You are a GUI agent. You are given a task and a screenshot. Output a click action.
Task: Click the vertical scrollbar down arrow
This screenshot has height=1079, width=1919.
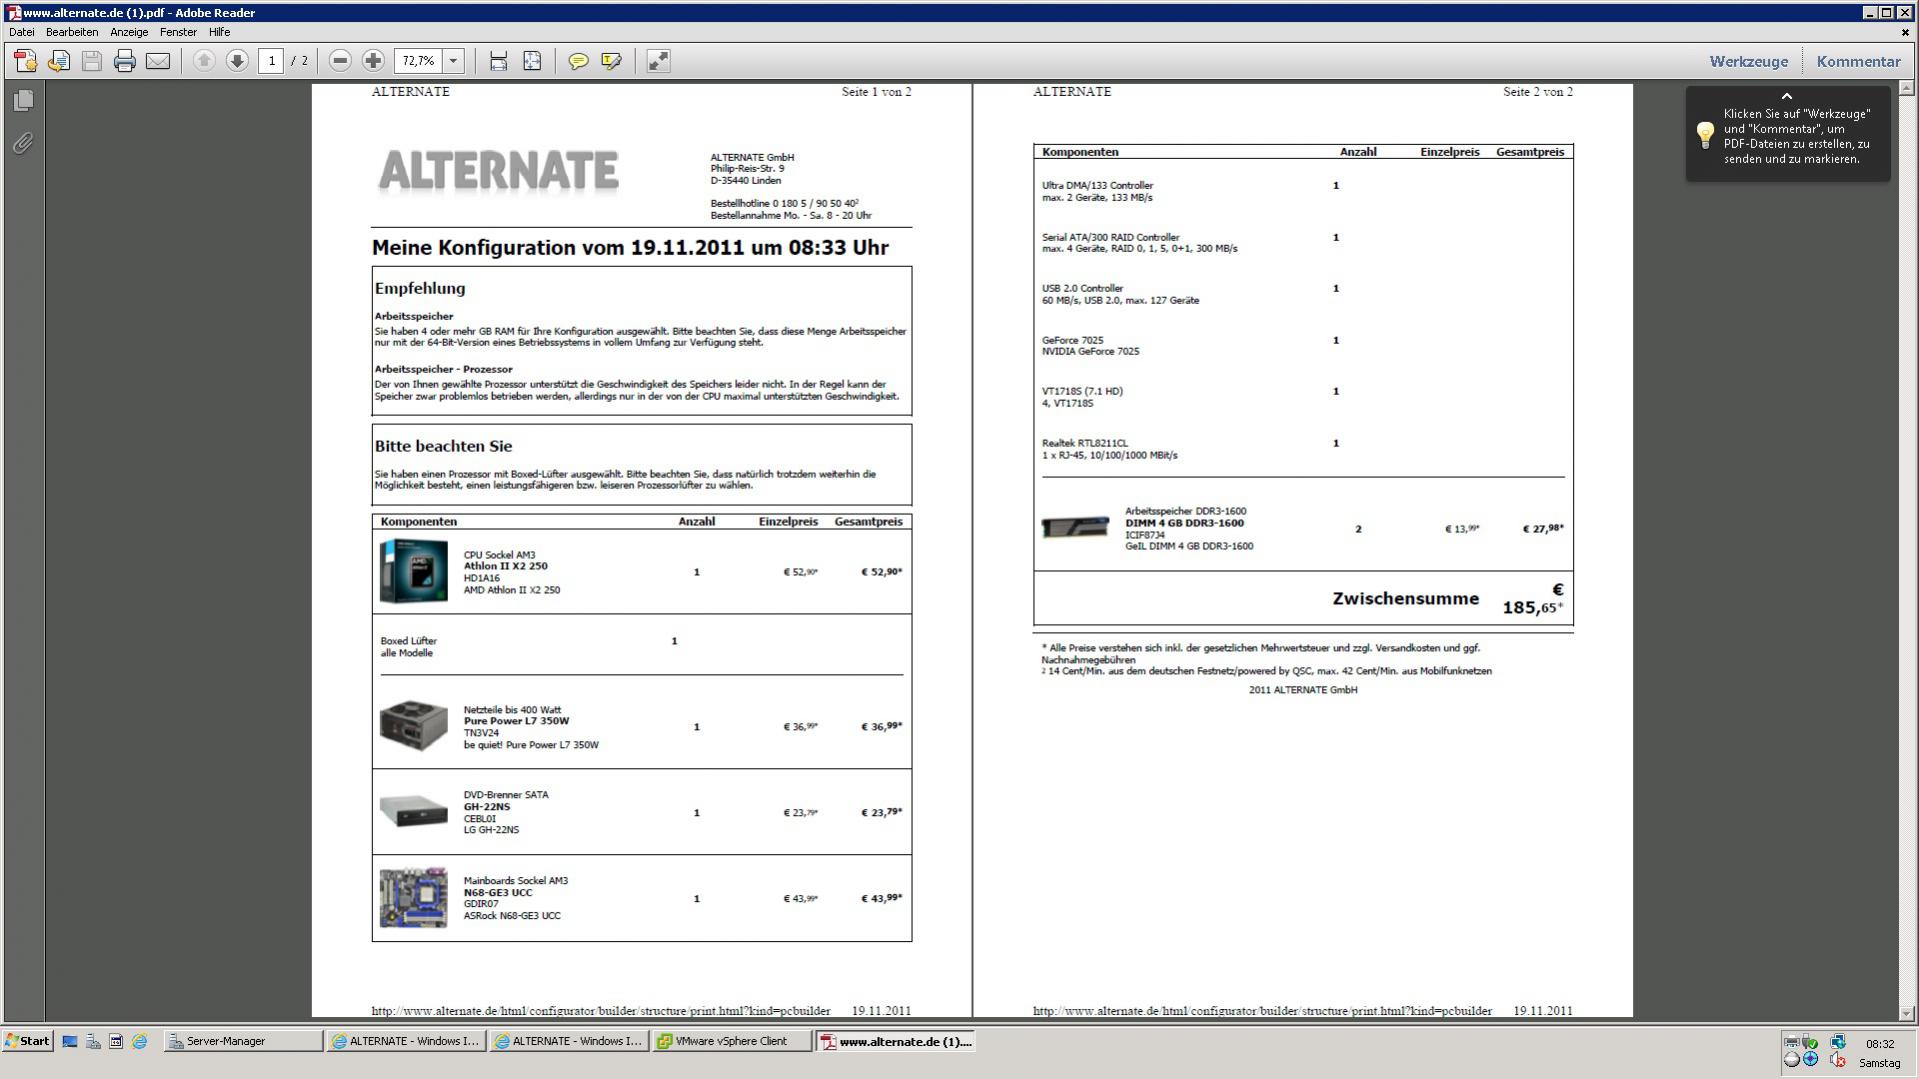(1907, 1013)
